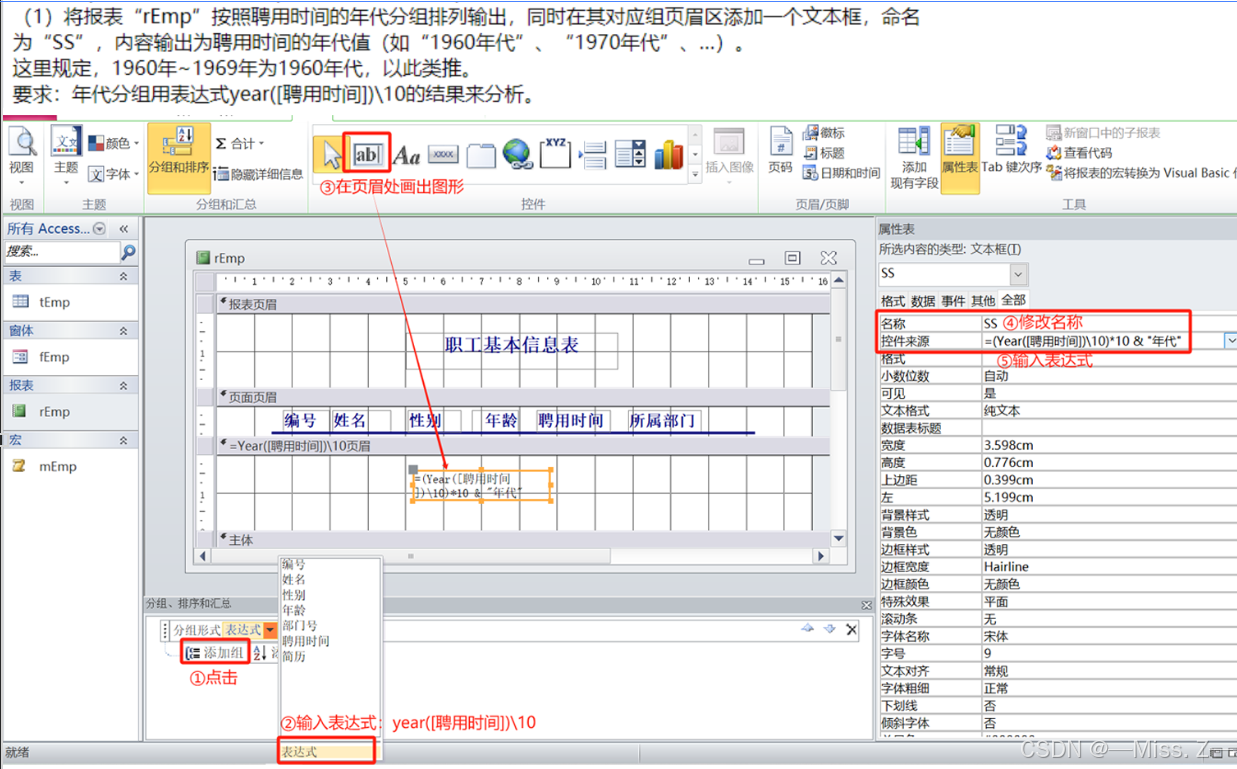Click 添加现有字段 button
This screenshot has height=769, width=1237.
pos(914,157)
